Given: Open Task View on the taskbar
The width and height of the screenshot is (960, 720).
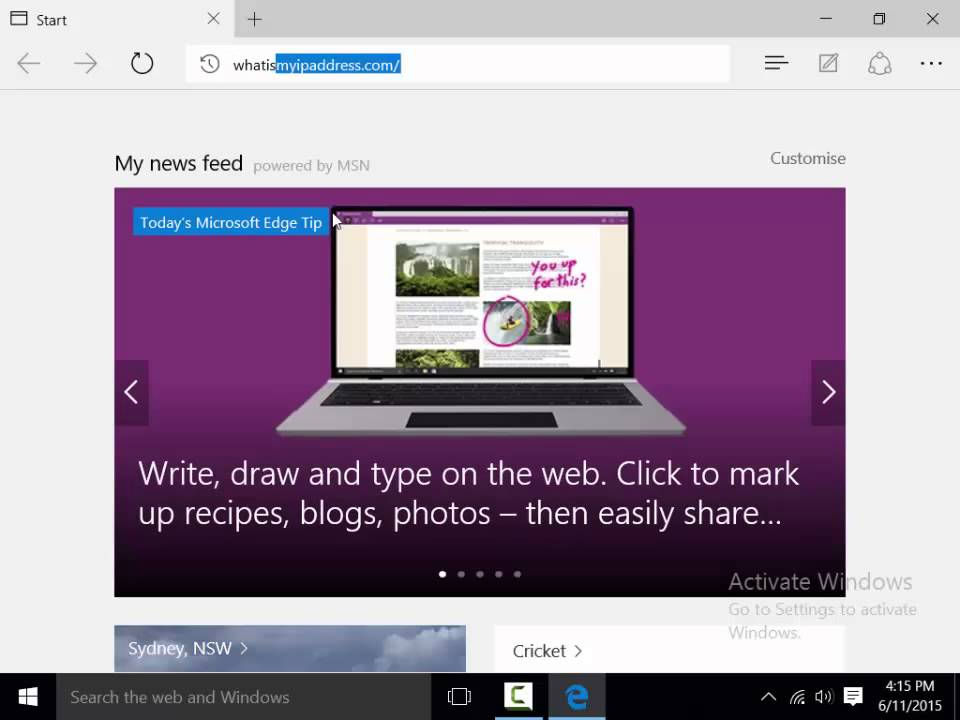Looking at the screenshot, I should [x=459, y=697].
